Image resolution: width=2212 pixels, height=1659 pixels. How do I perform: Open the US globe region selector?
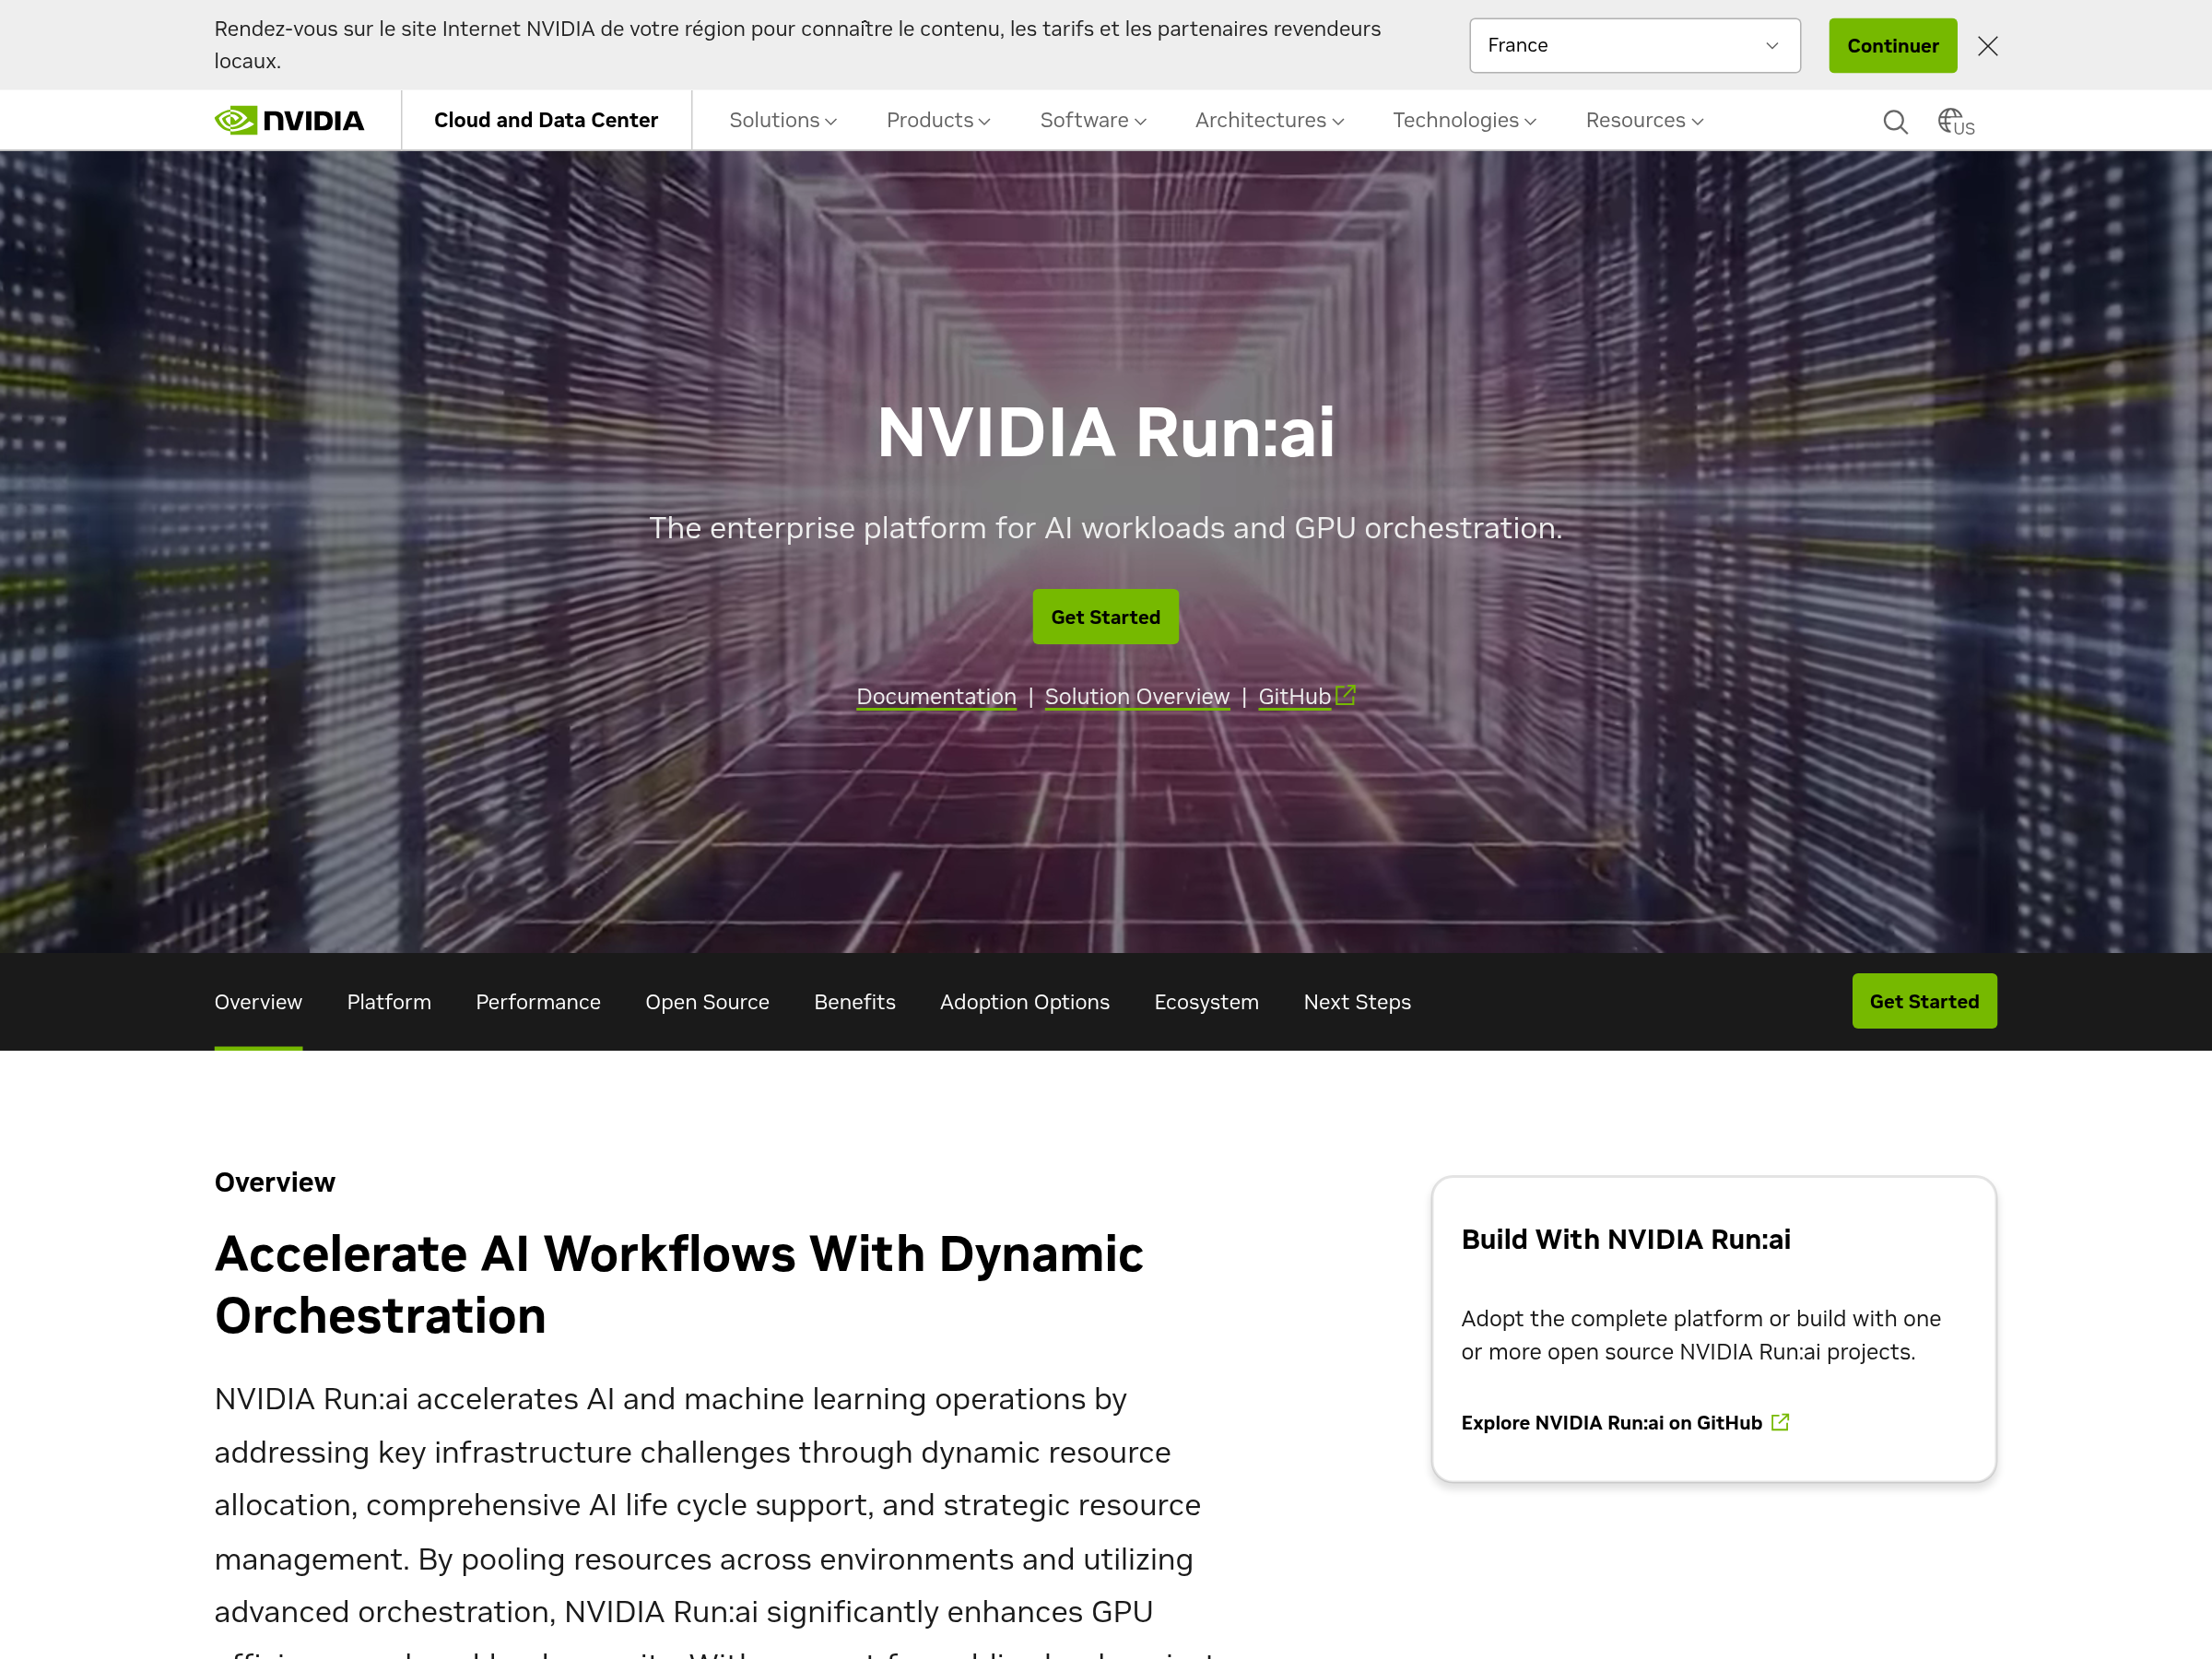pos(1955,121)
